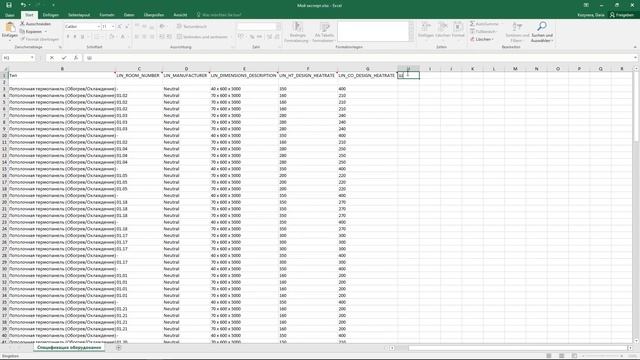Open Bedingte Formatierung menu
640x360 pixels.
click(x=297, y=32)
